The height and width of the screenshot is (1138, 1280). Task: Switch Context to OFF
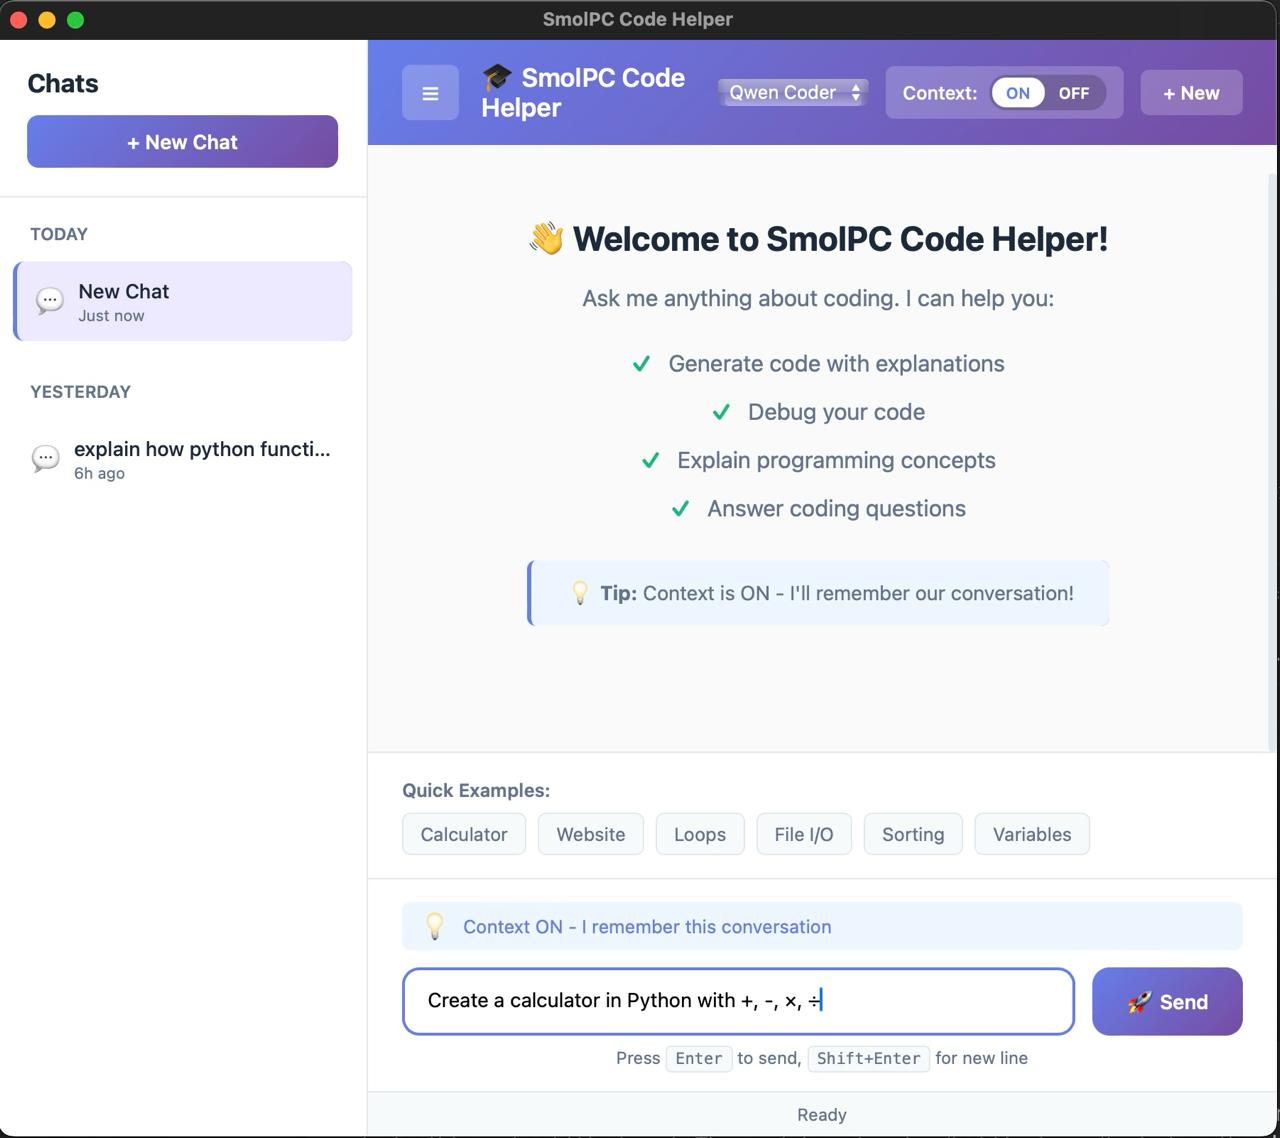1074,93
